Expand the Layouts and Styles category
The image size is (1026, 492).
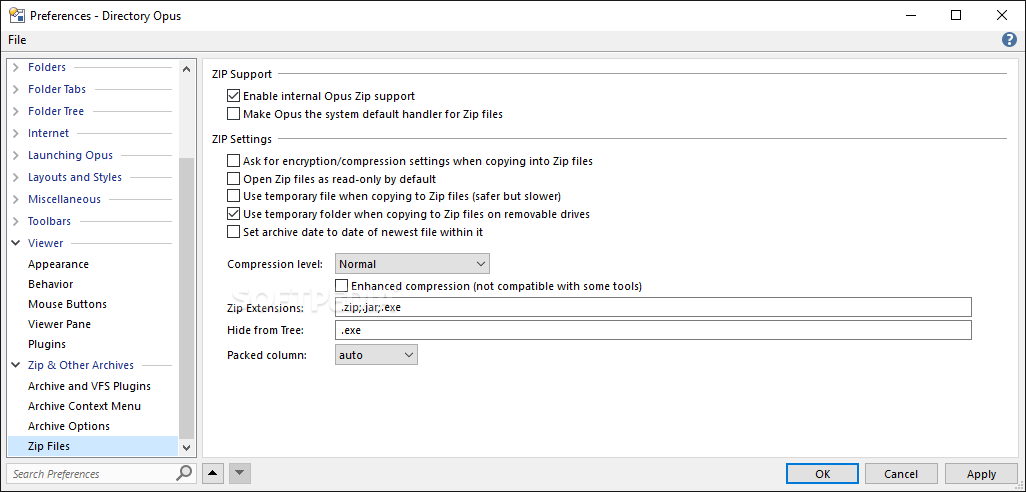coord(16,177)
